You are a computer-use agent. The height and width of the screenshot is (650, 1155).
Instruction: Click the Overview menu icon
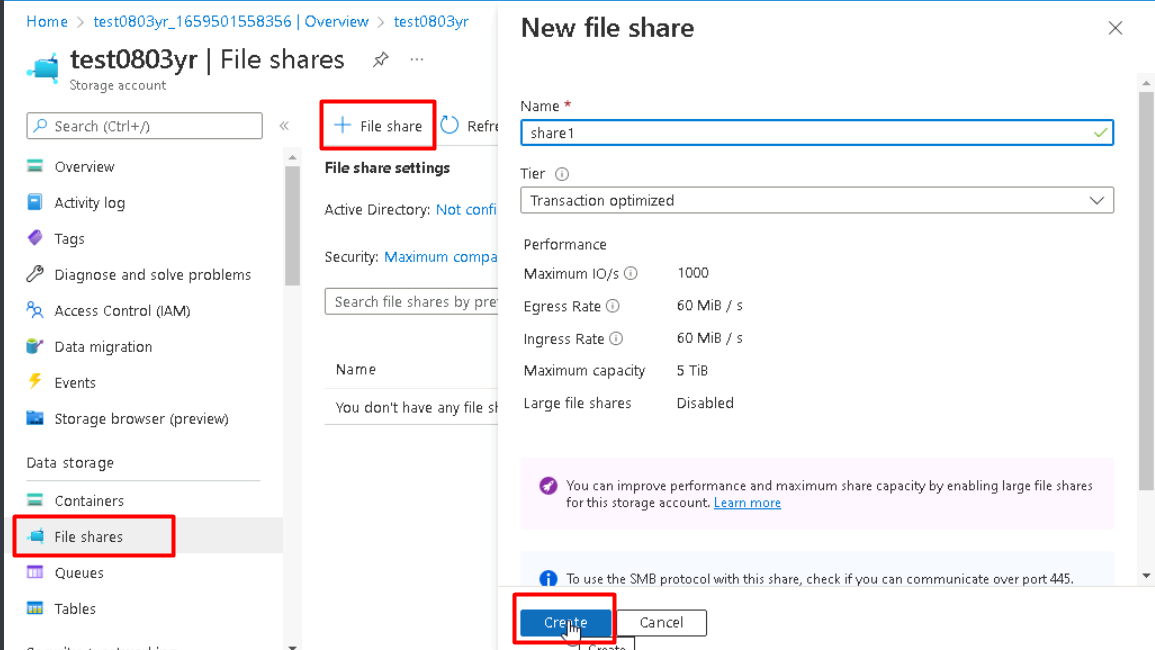[x=35, y=166]
